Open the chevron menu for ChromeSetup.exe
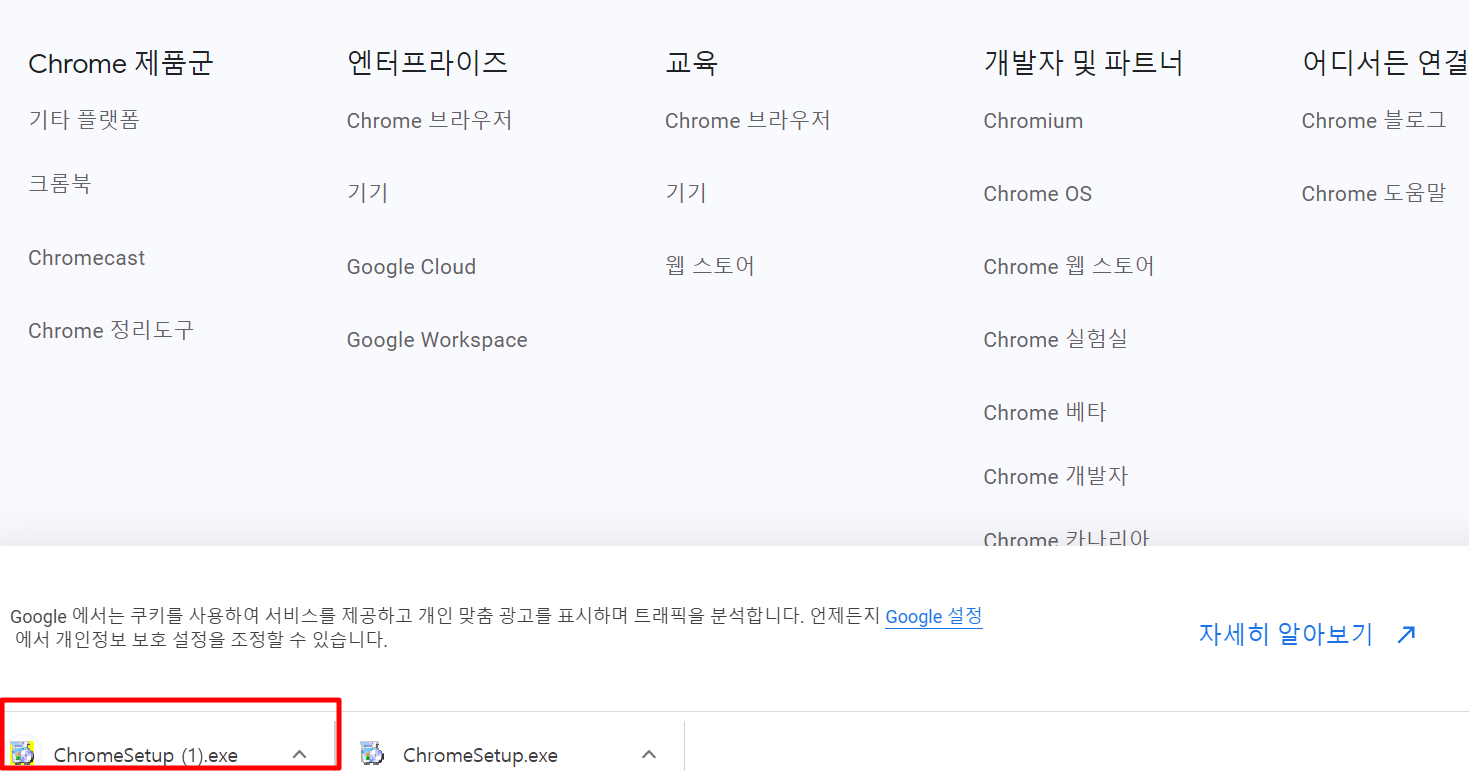 click(x=649, y=754)
